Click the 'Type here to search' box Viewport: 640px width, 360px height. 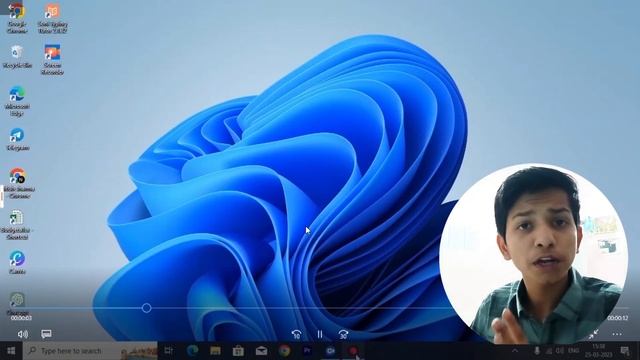click(90, 351)
